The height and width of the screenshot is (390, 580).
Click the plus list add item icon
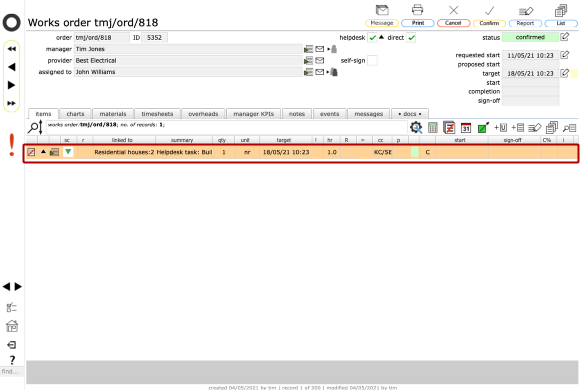(x=517, y=128)
